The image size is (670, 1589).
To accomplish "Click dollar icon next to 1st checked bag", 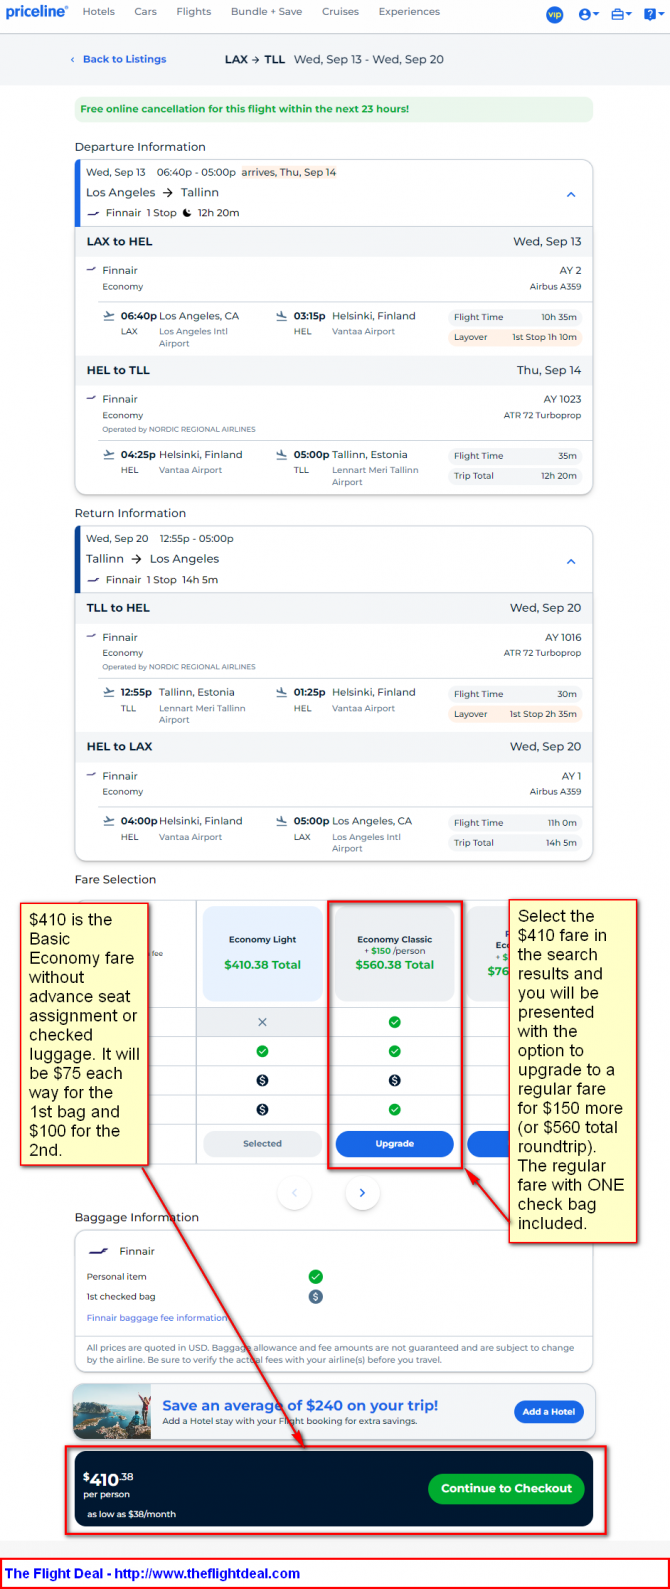I will 315,1297.
